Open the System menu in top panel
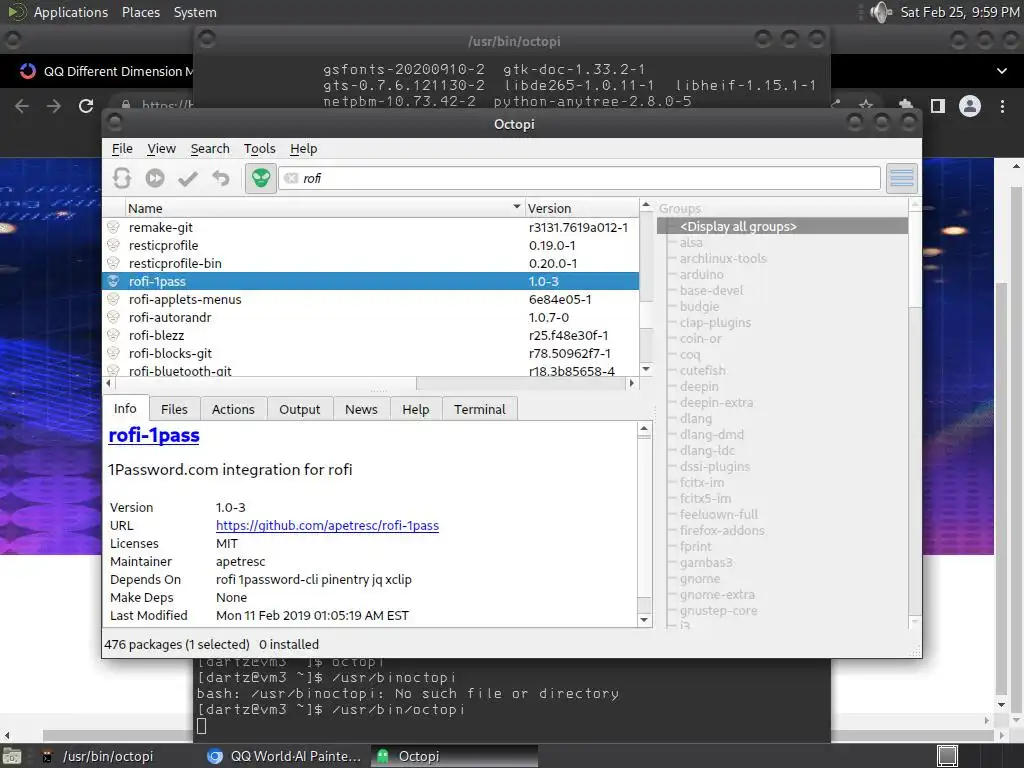 pos(195,12)
